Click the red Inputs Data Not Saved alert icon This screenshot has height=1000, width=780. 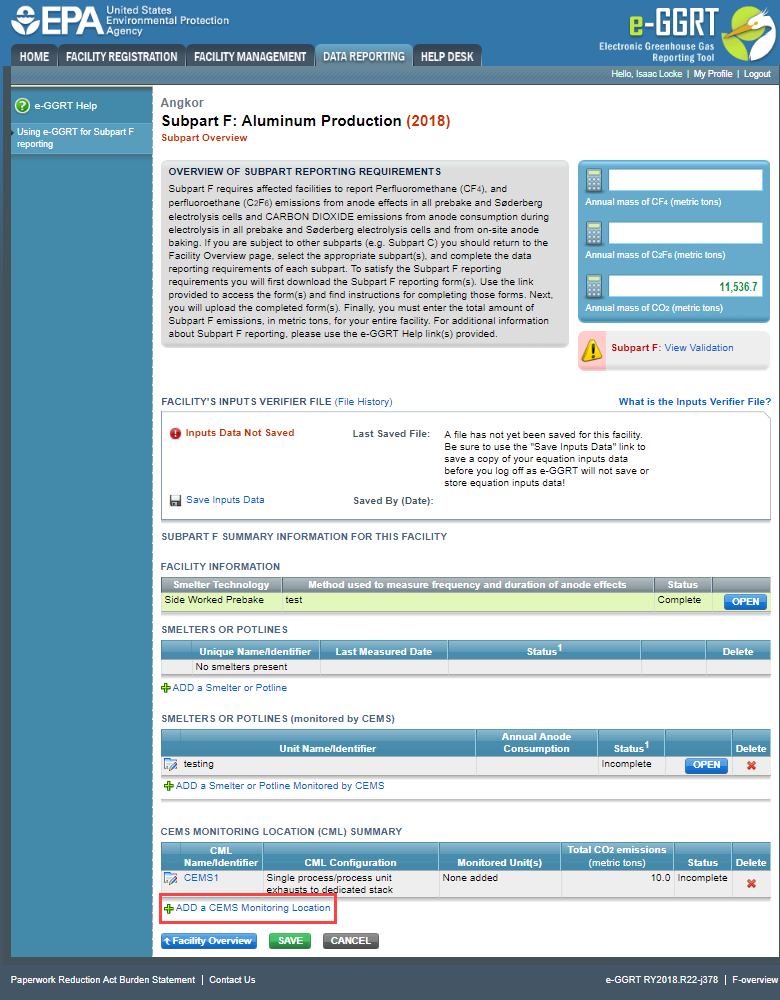175,433
